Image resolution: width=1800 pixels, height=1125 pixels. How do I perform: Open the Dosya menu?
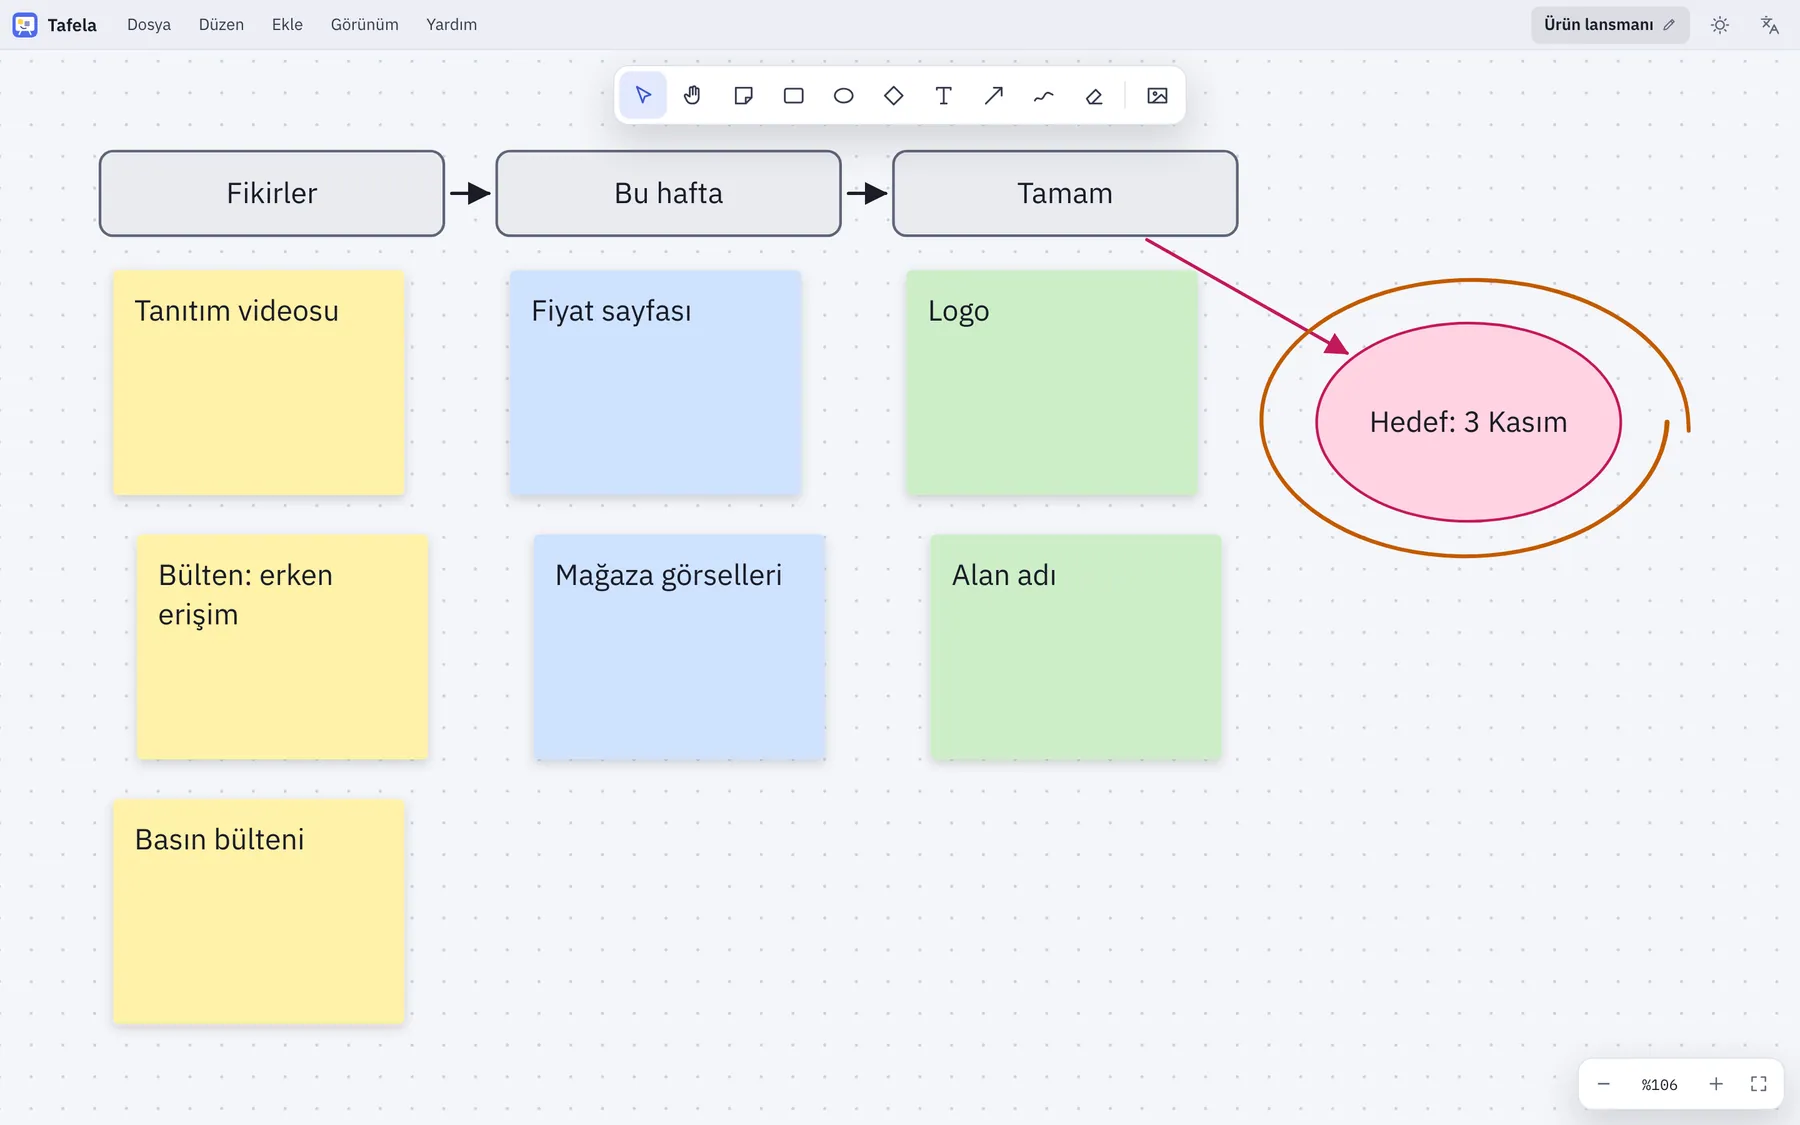click(x=149, y=25)
